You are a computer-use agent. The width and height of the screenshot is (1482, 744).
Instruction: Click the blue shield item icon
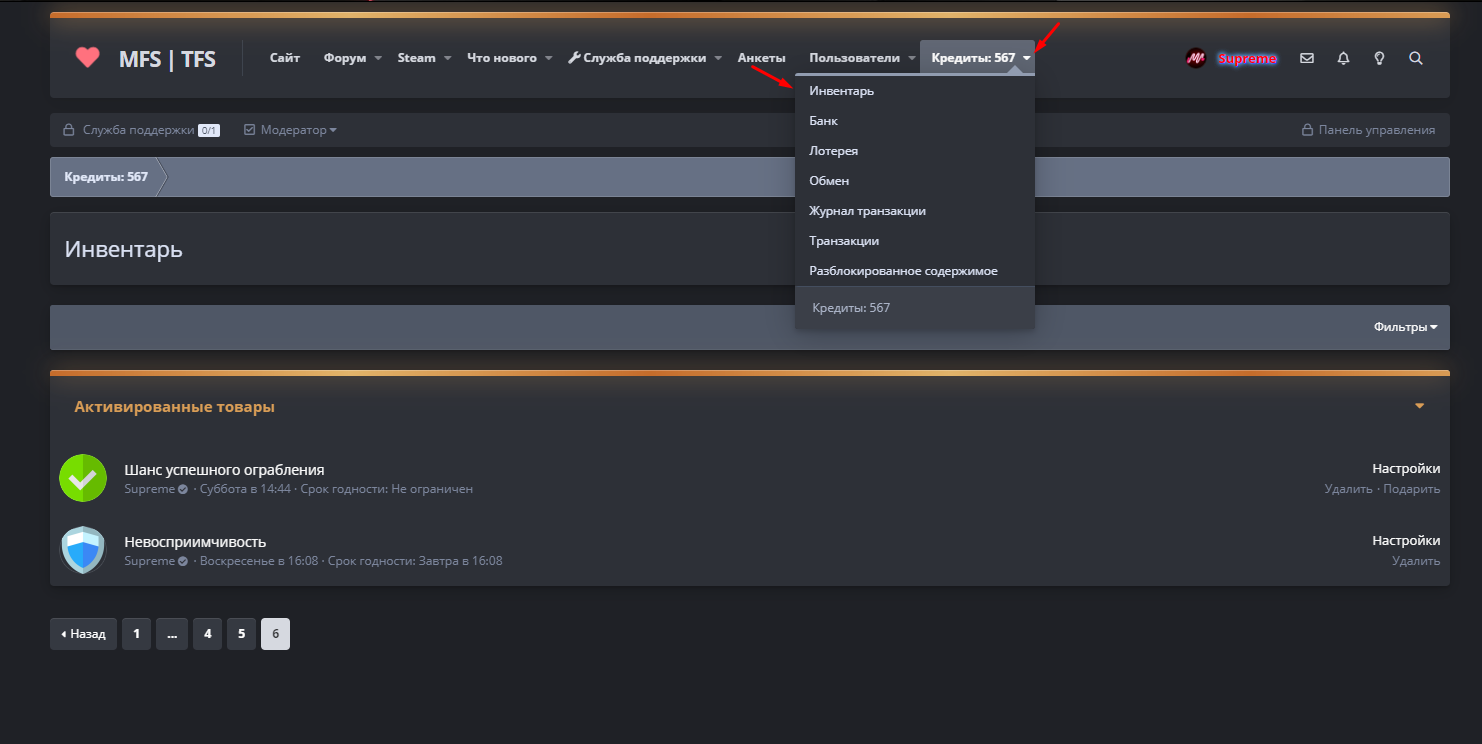(82, 550)
